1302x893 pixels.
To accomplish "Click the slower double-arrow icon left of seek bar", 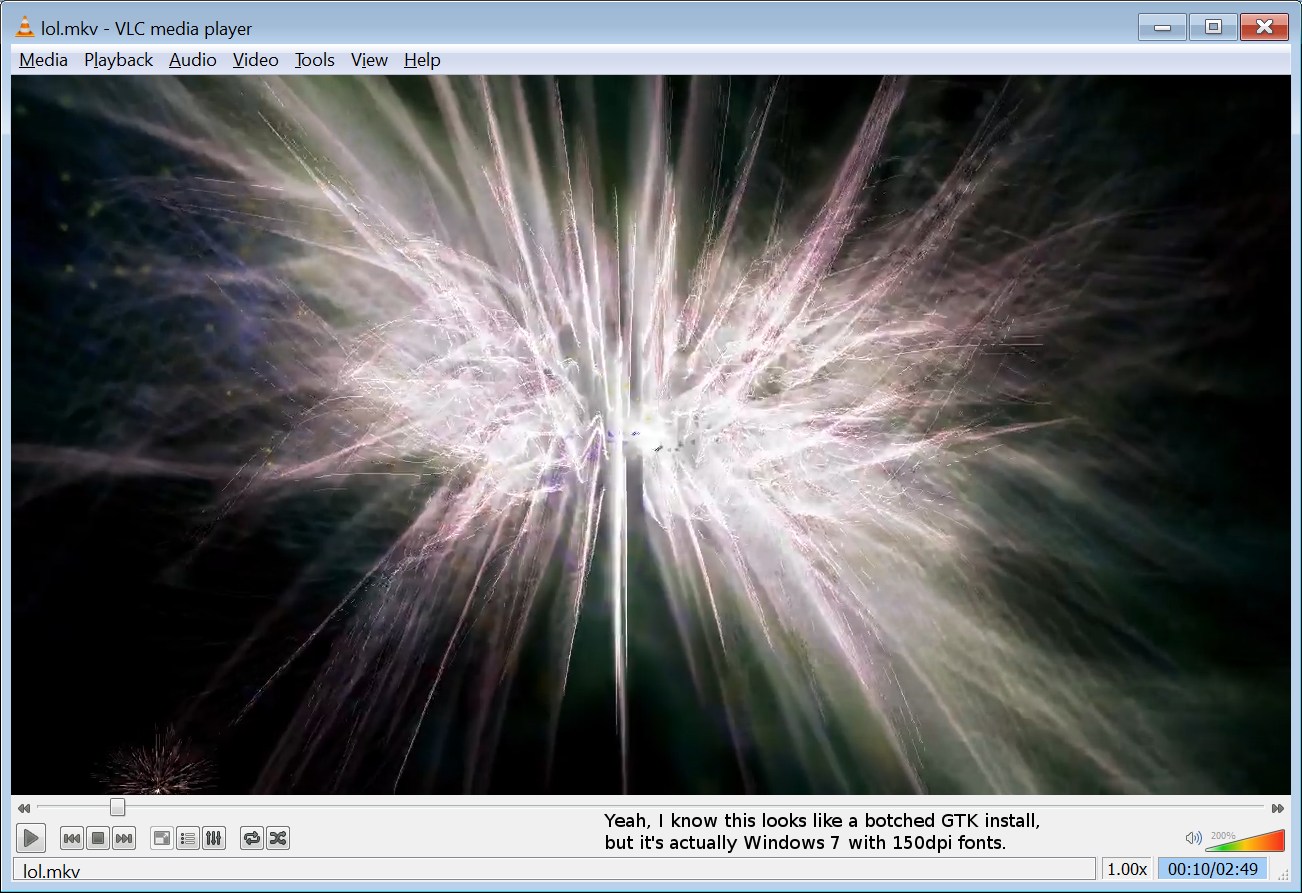I will 24,808.
